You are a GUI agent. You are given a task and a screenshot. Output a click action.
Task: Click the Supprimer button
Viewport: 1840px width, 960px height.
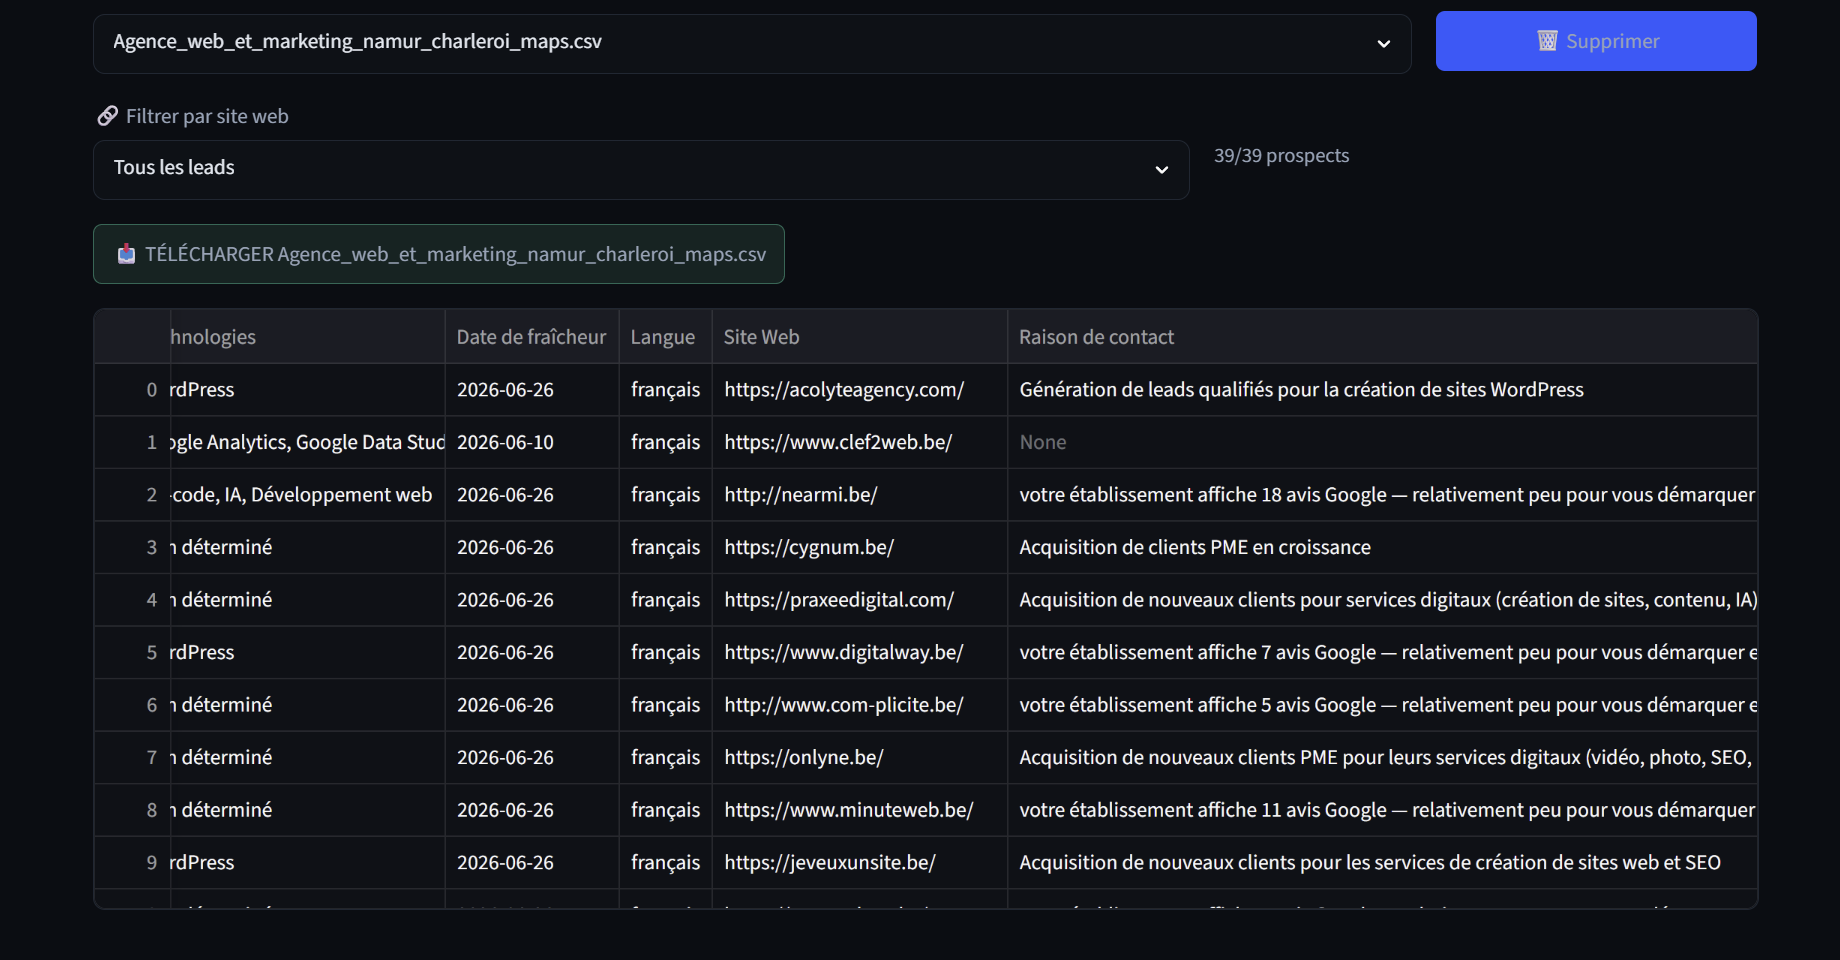[x=1596, y=41]
